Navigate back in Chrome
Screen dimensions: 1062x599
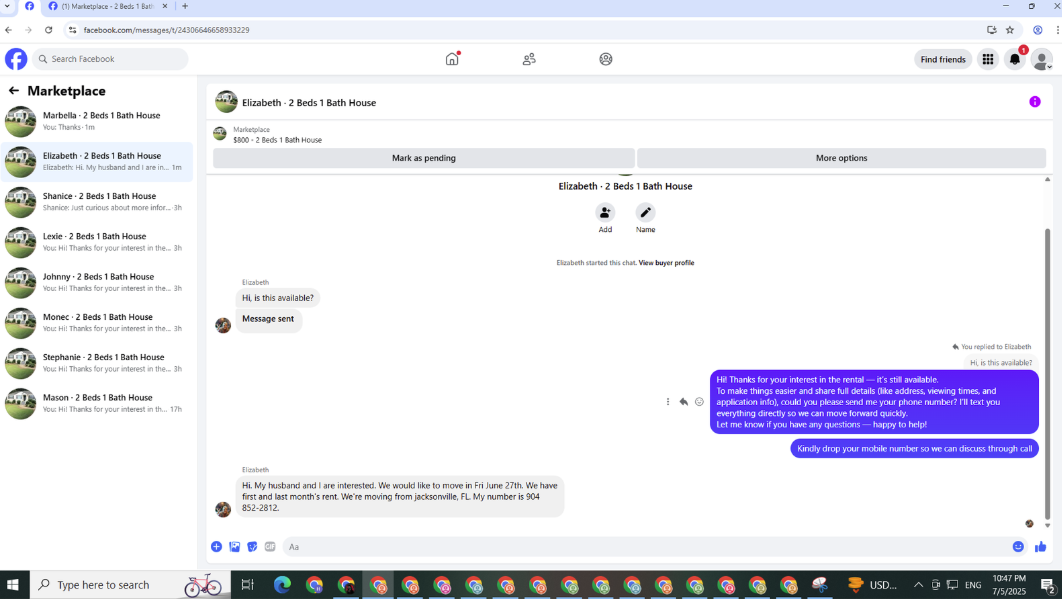click(x=8, y=30)
